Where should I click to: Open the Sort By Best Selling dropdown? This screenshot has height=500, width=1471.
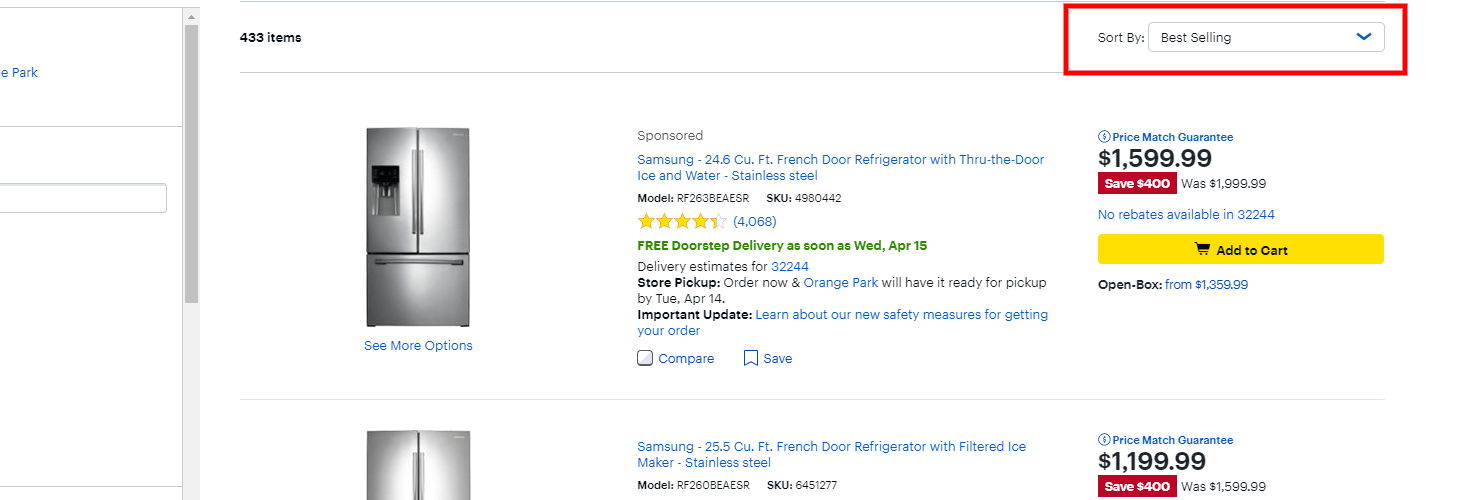[x=1266, y=37]
